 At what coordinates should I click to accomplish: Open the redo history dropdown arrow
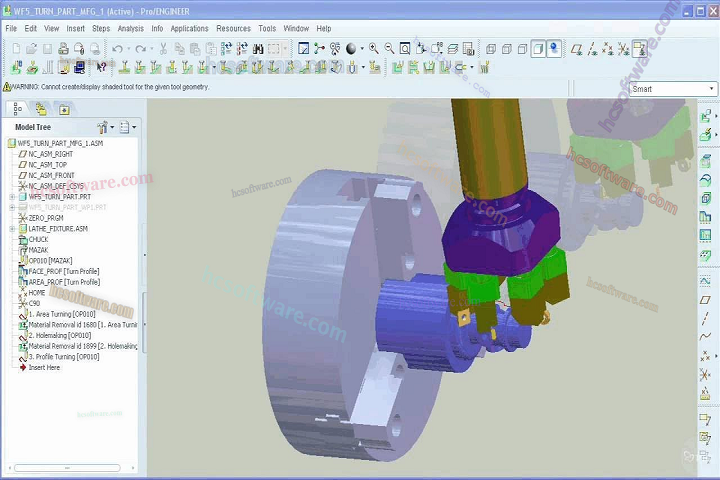[152, 49]
